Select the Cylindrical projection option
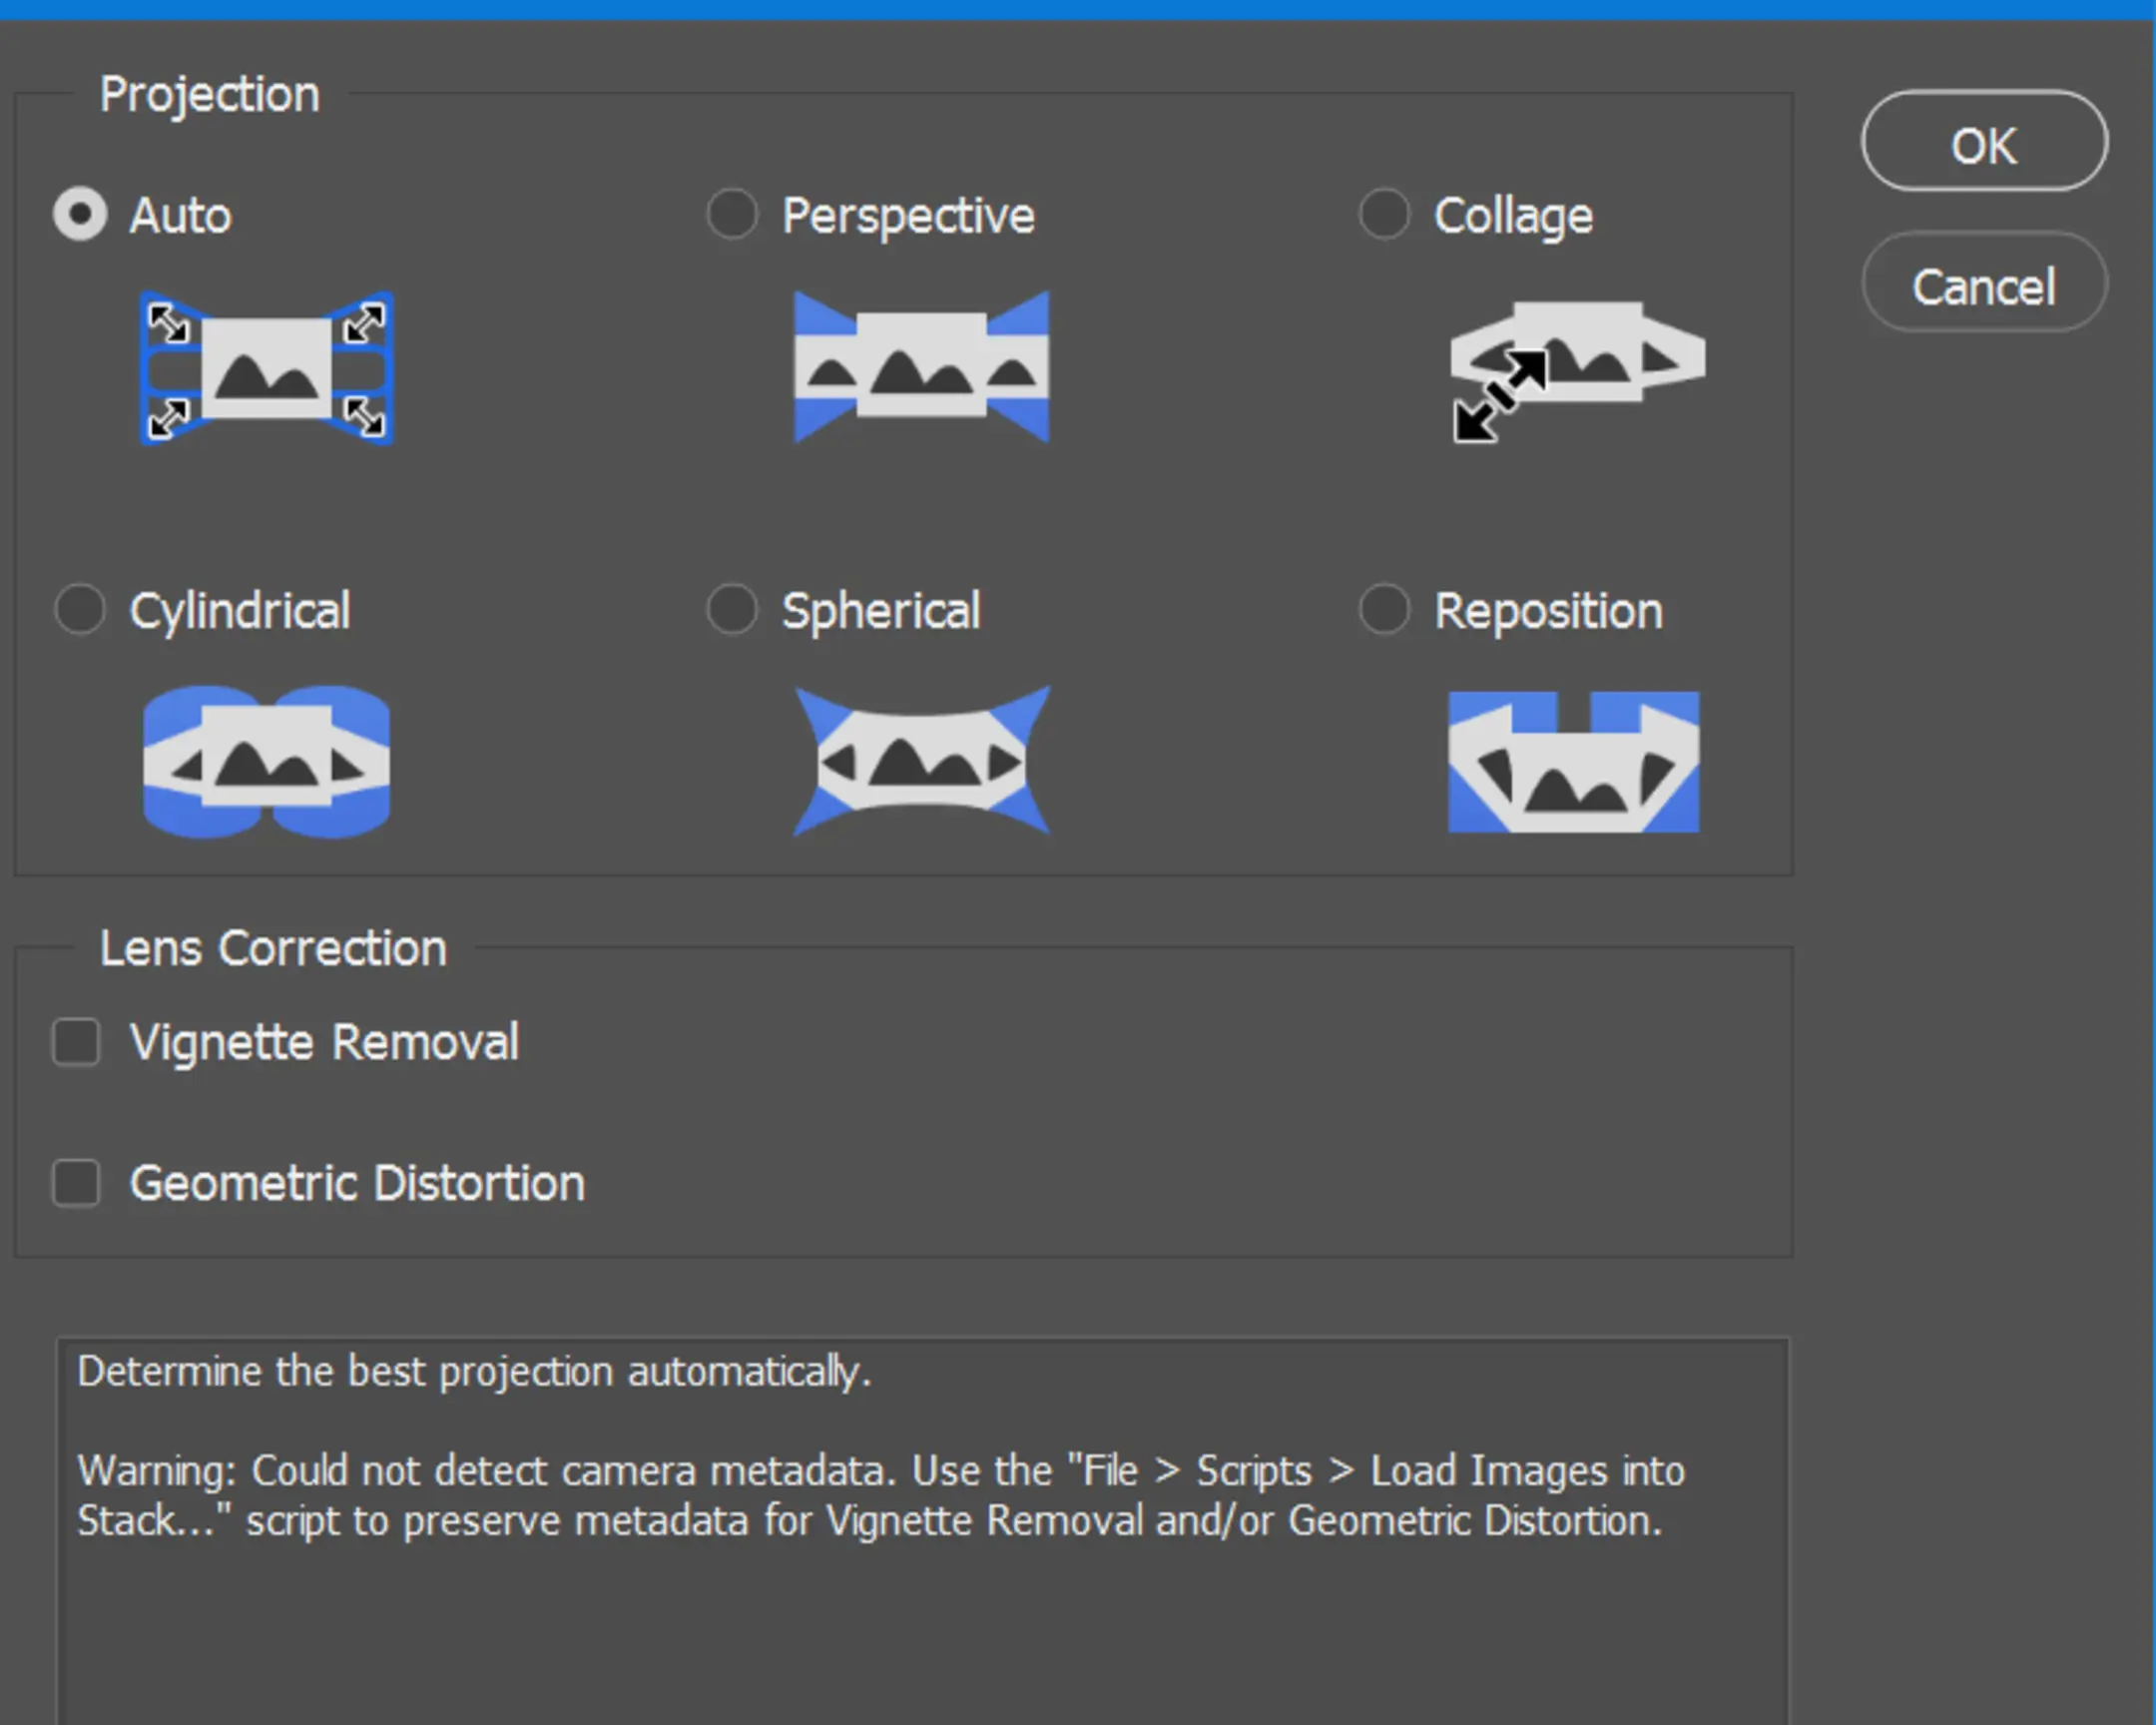 [x=80, y=609]
